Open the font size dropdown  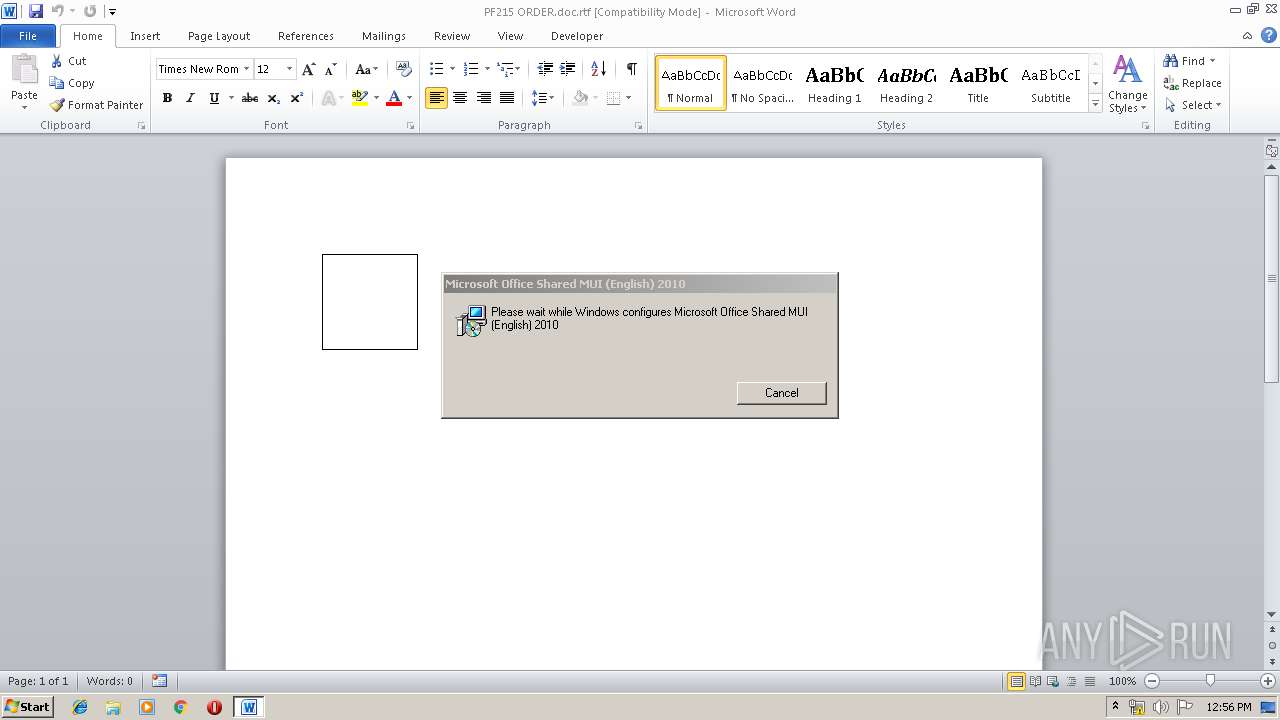click(x=290, y=69)
